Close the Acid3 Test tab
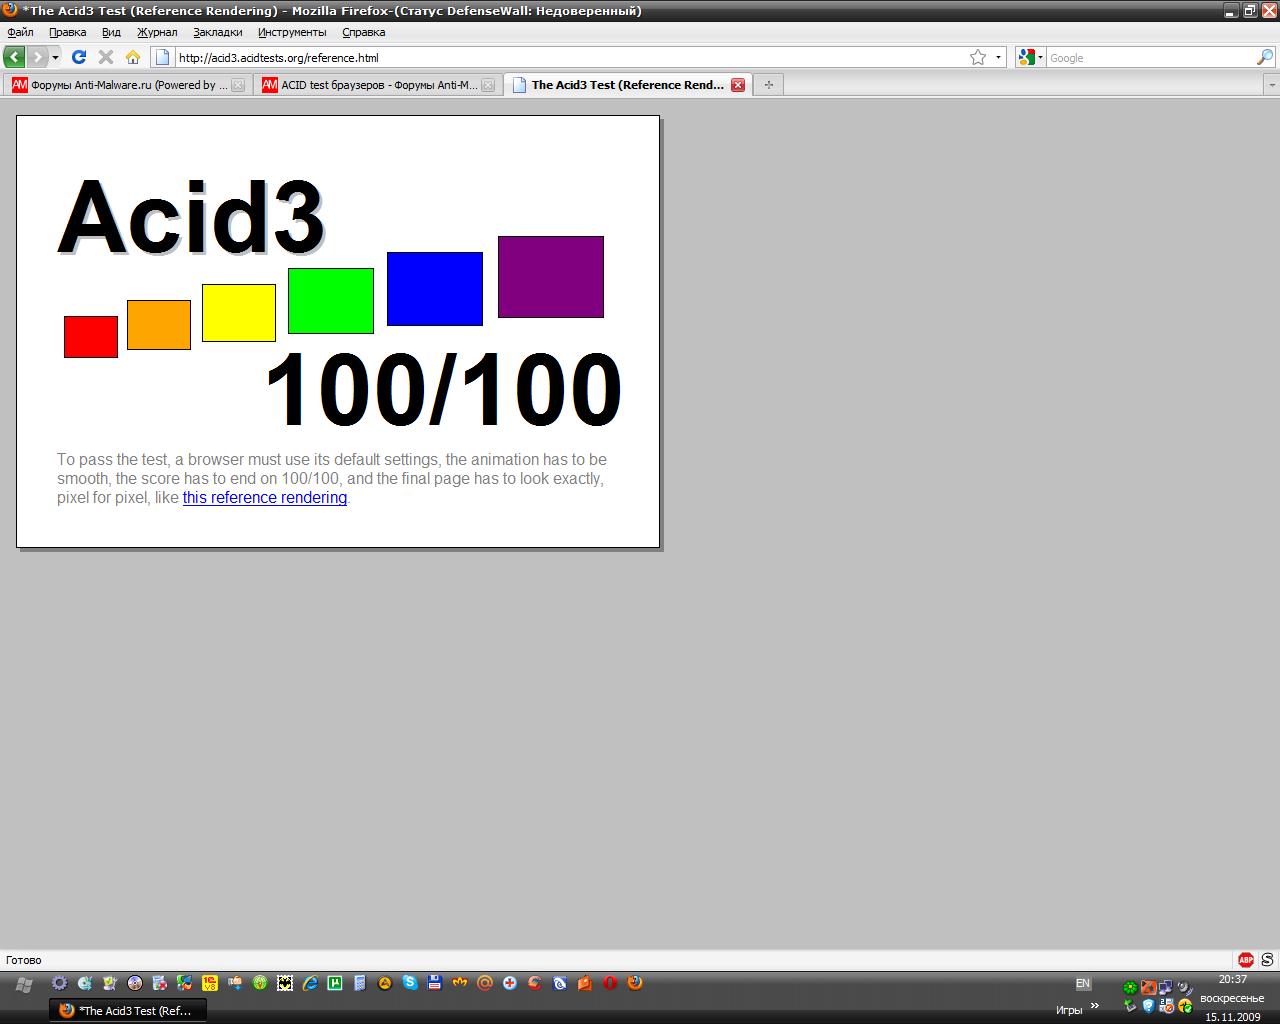Viewport: 1280px width, 1024px height. tap(738, 85)
